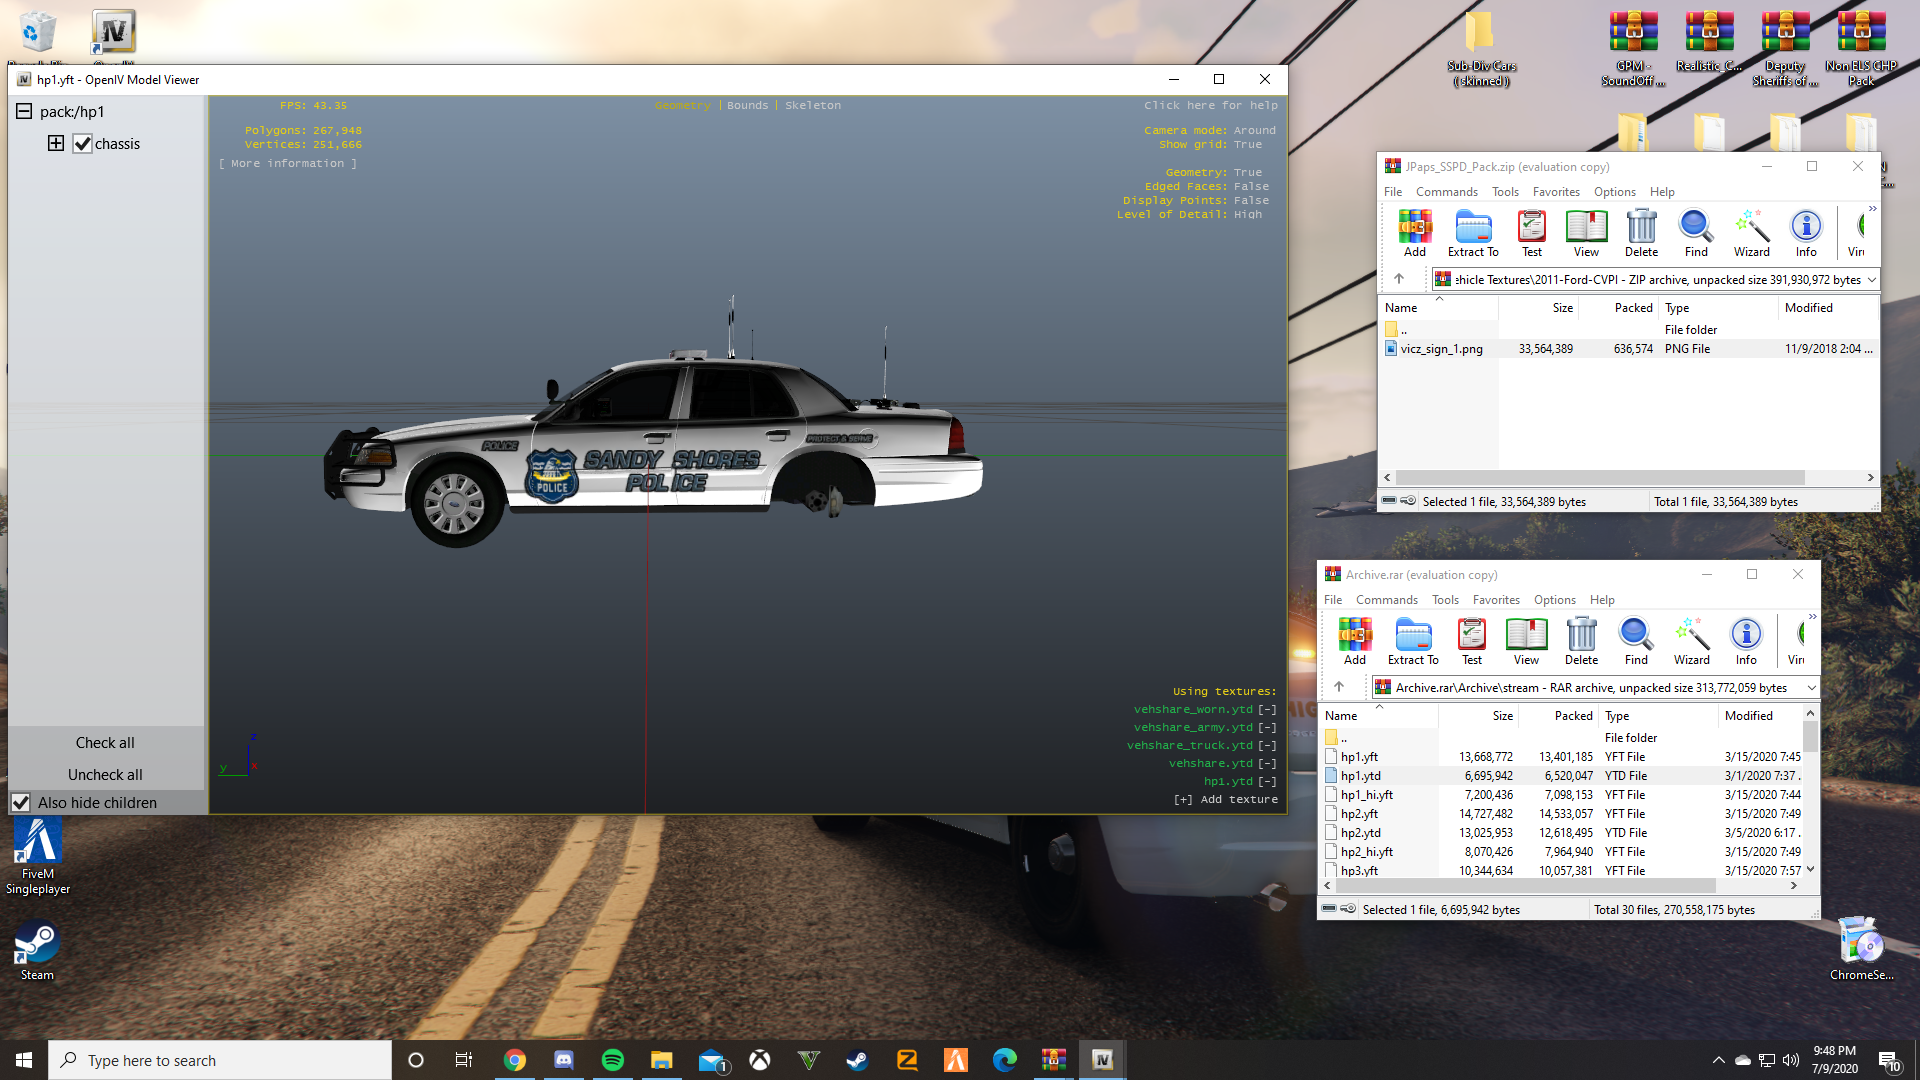Switch to the Skeleton view tab
The height and width of the screenshot is (1080, 1920).
[812, 106]
